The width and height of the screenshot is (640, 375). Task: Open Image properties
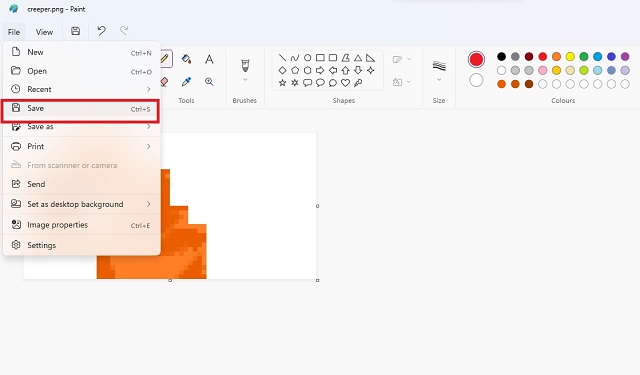82,225
